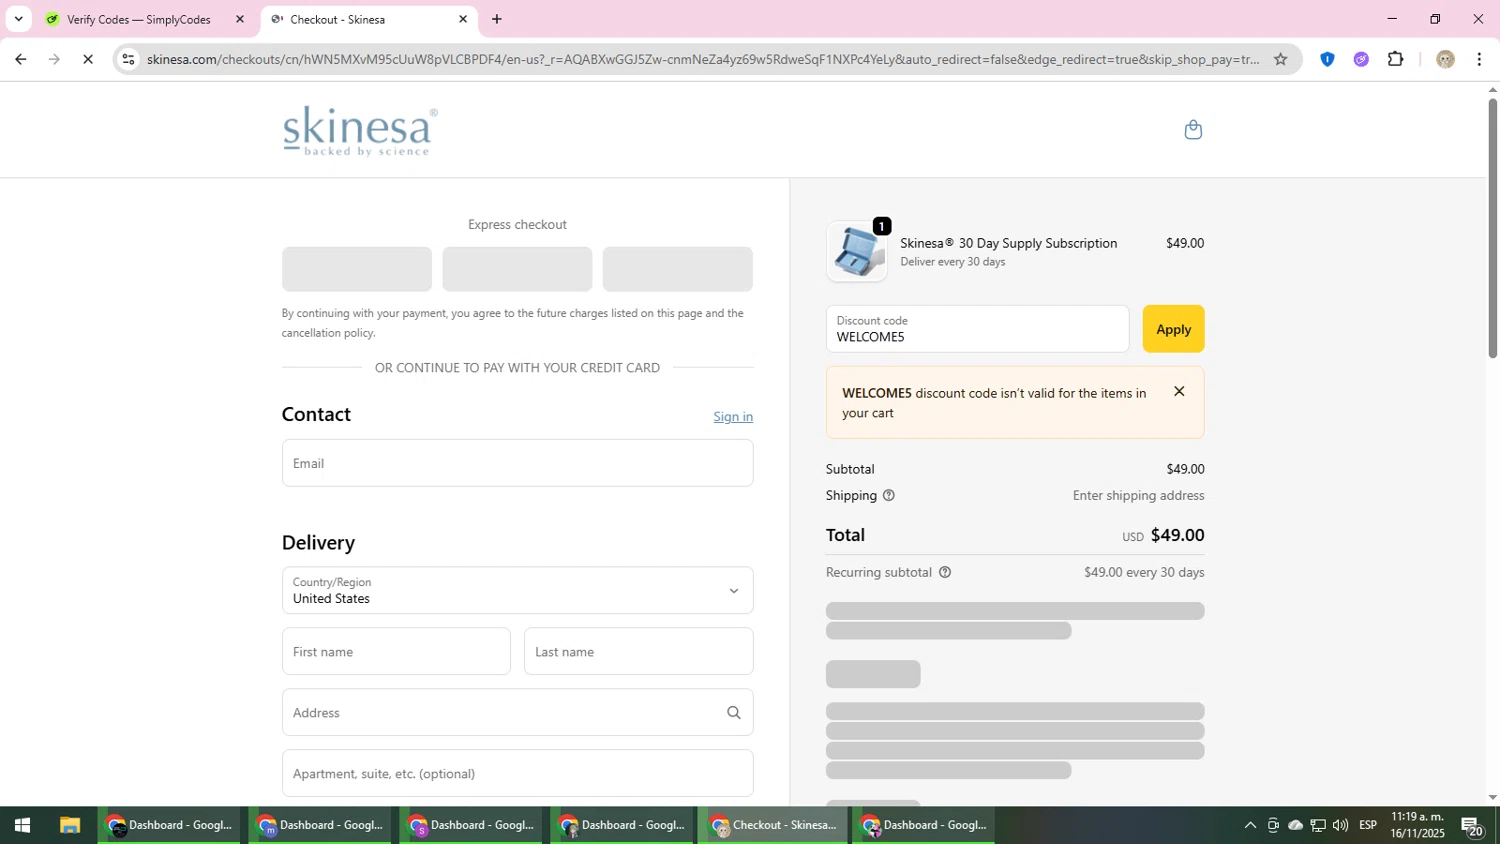Click the First name field
The width and height of the screenshot is (1500, 844).
[396, 652]
